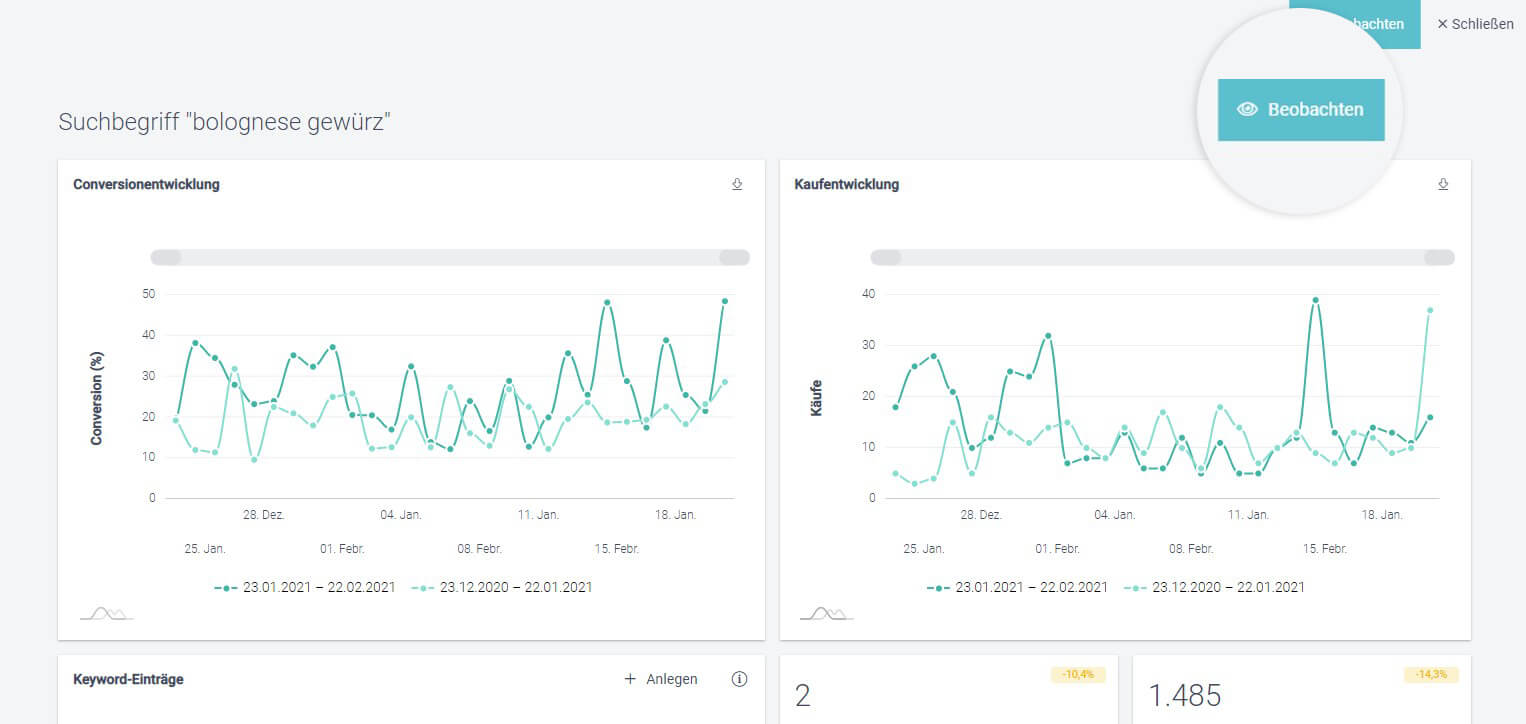Download the Kaufentwicklung chart data
This screenshot has width=1526, height=724.
[1443, 184]
